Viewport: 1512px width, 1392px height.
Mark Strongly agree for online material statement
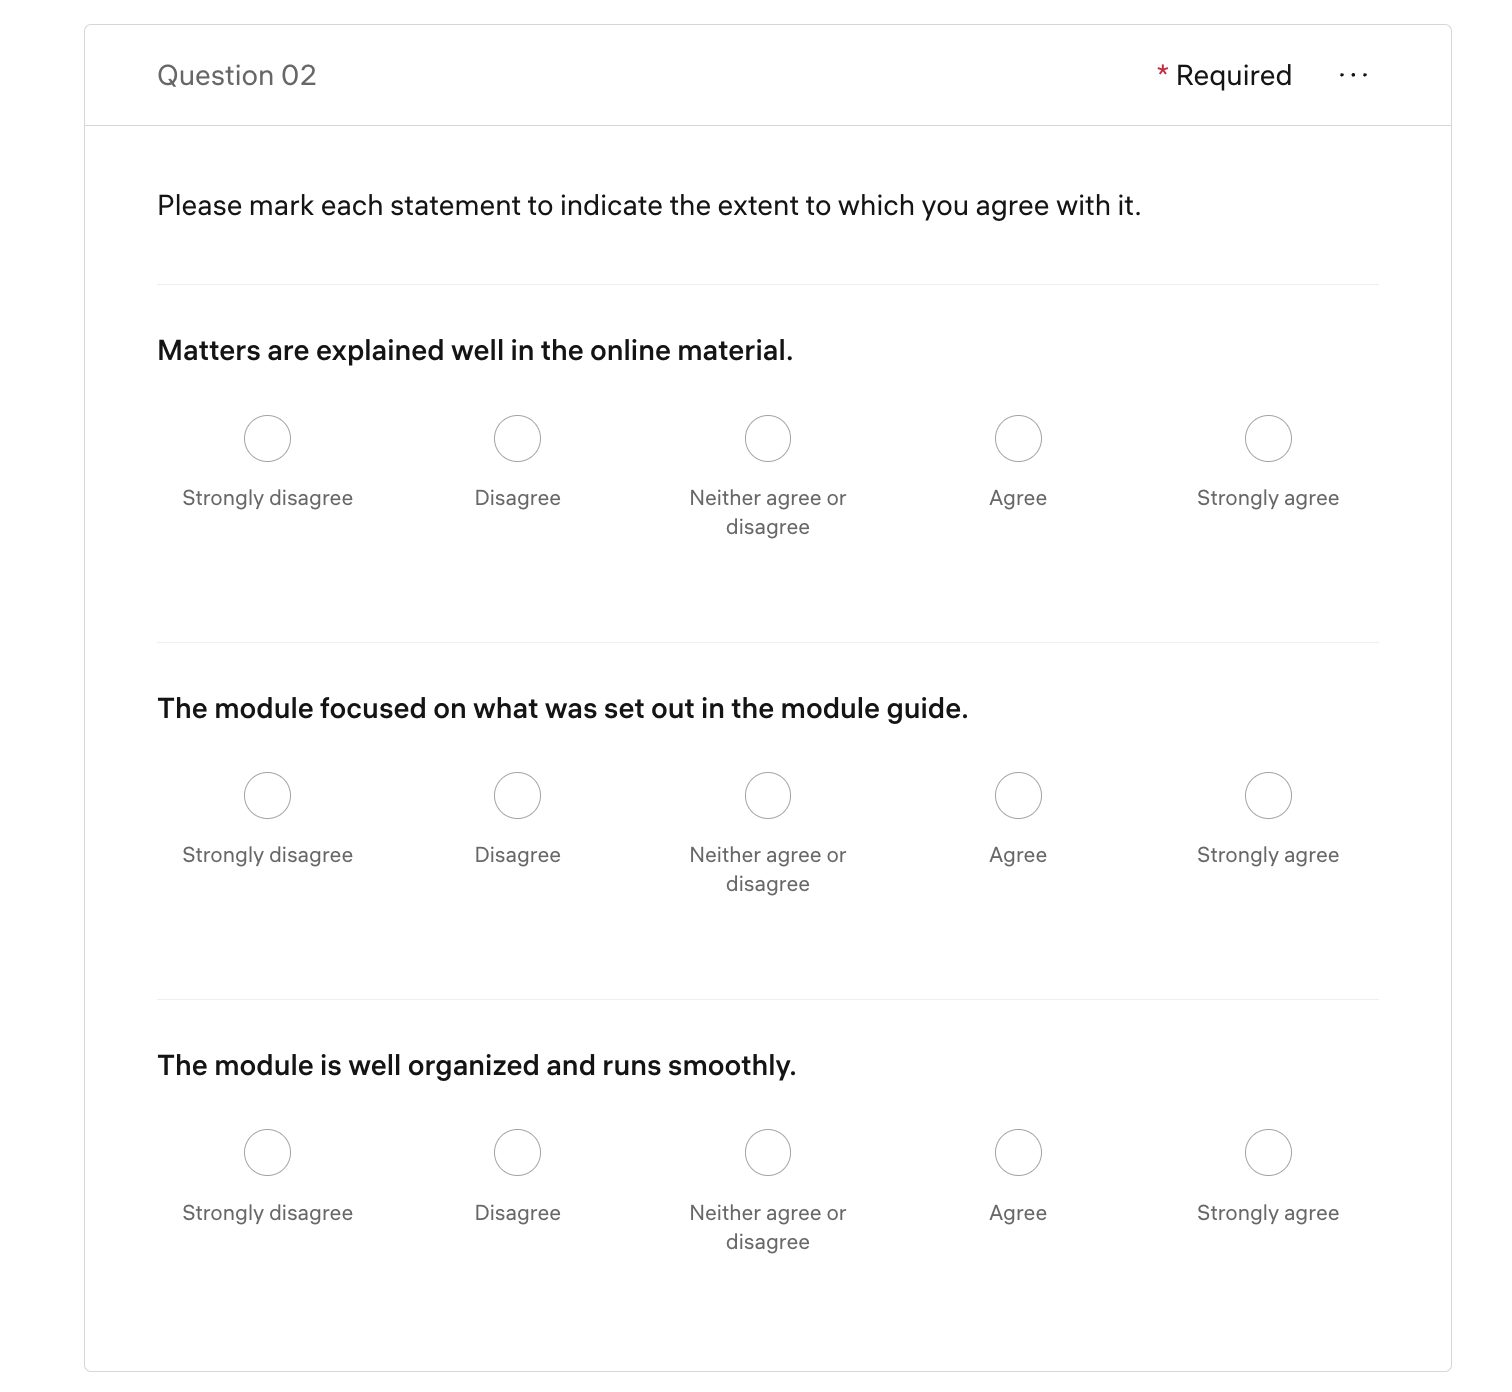pos(1268,439)
